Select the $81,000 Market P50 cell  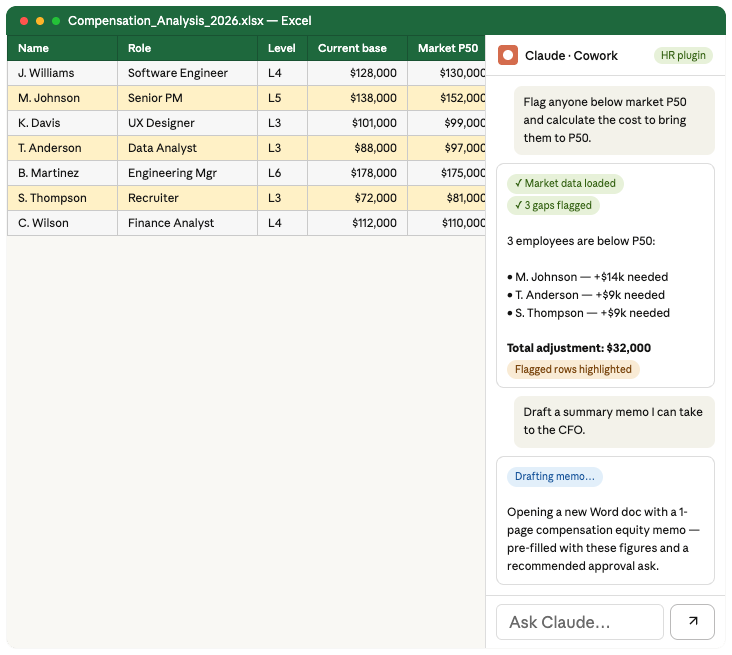point(446,198)
